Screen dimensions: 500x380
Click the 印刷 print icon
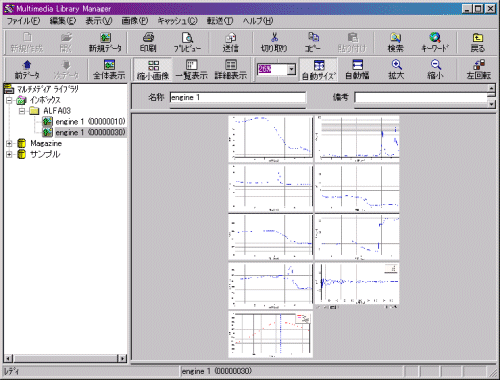[x=148, y=43]
